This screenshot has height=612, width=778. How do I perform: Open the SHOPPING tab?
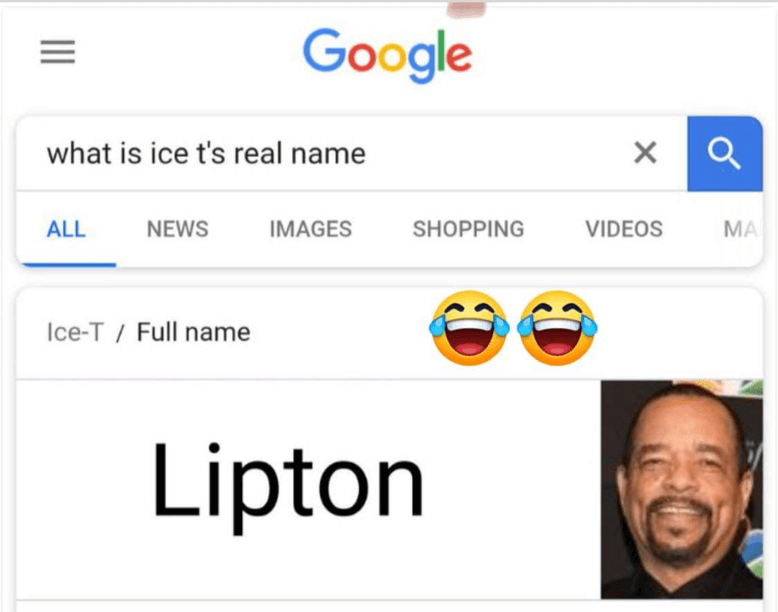(x=468, y=229)
